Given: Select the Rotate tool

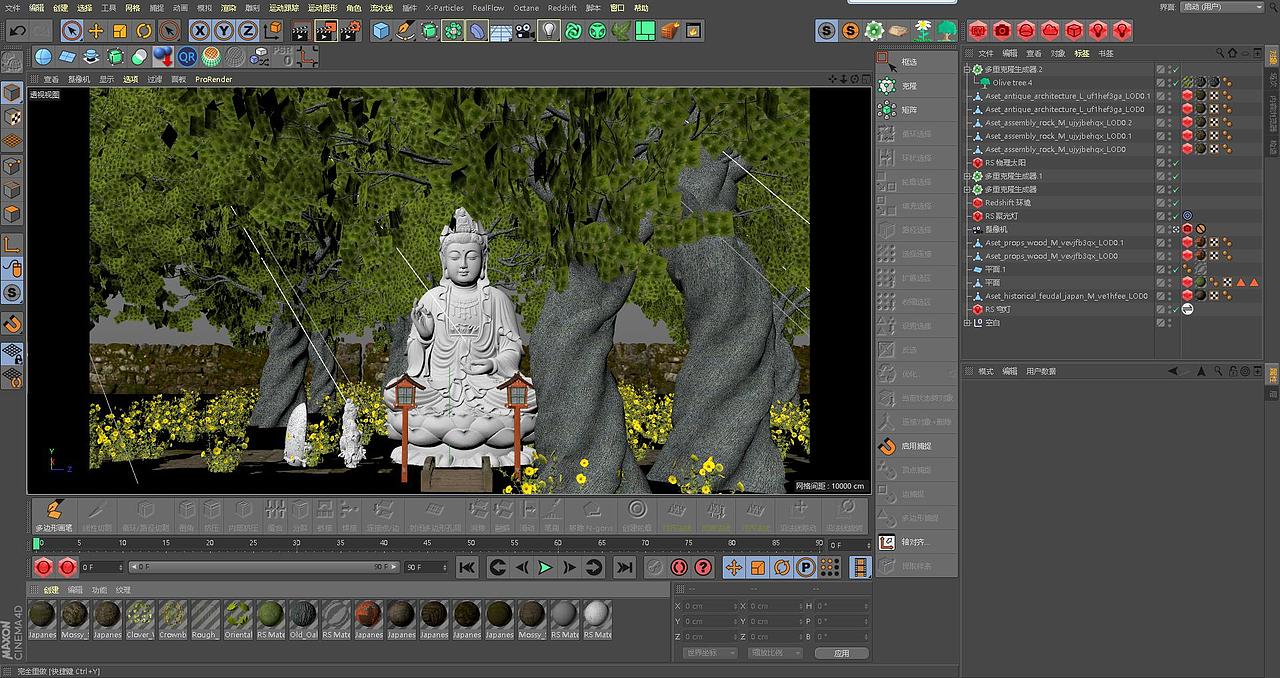Looking at the screenshot, I should click(145, 31).
